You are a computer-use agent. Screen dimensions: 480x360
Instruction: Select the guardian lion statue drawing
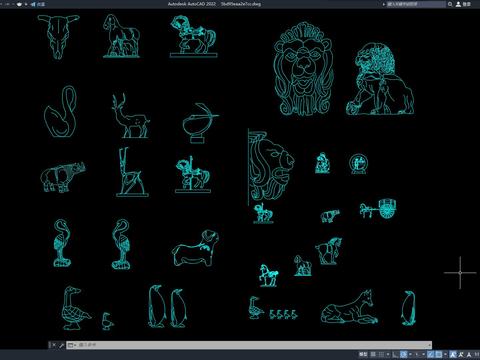point(380,79)
